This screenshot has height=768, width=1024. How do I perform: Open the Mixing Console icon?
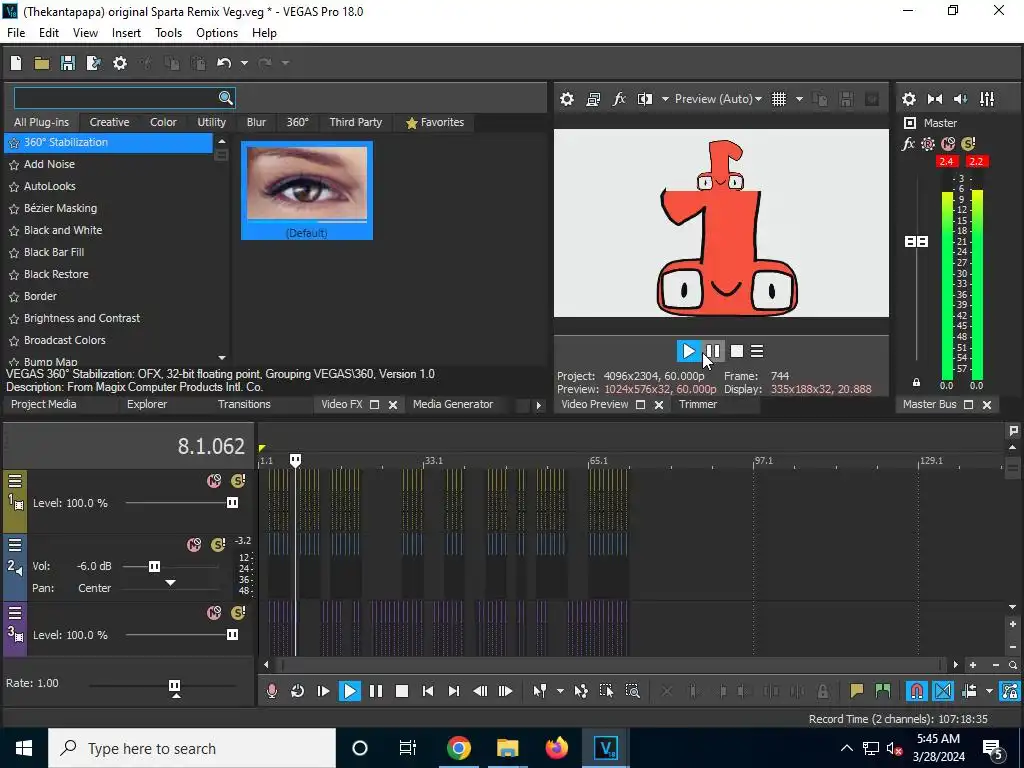pos(987,99)
